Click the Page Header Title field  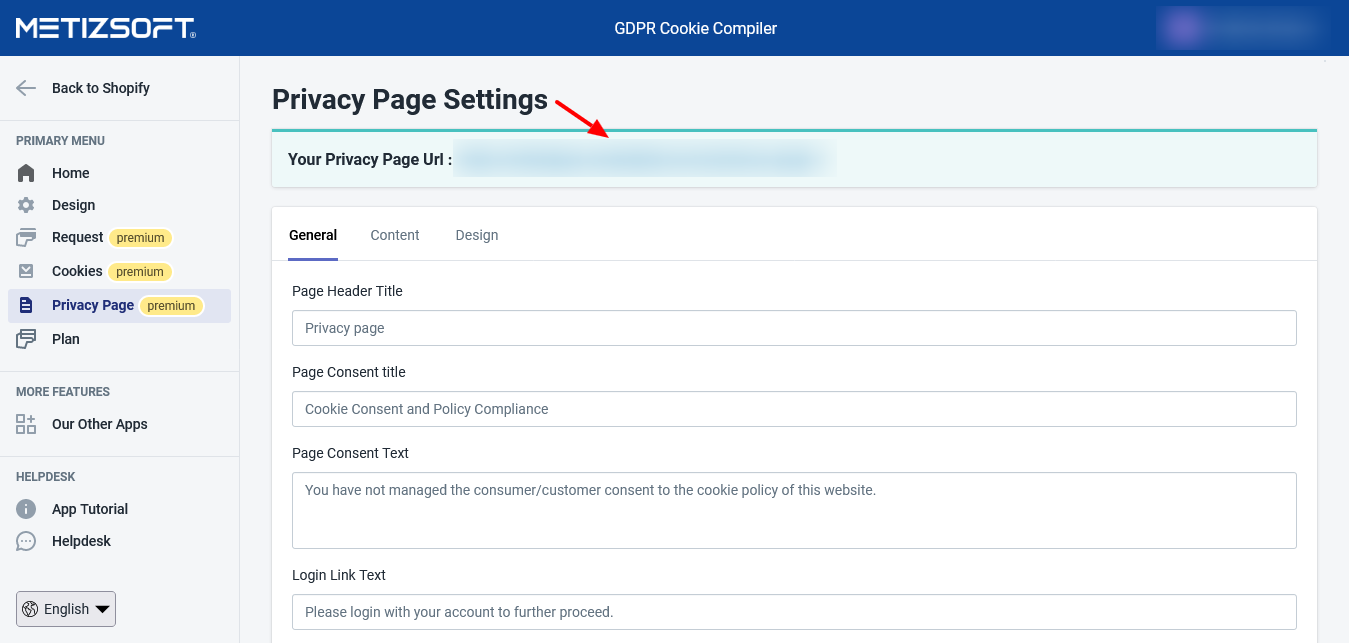pyautogui.click(x=794, y=328)
